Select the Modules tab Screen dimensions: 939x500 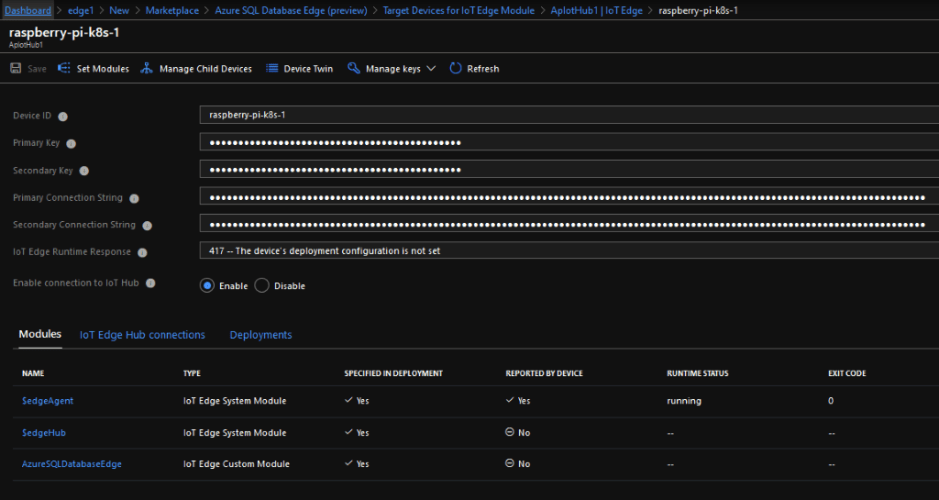[40, 334]
